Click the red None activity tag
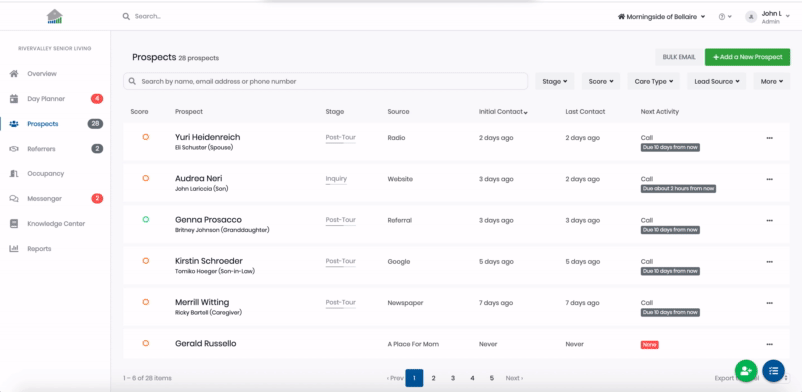Screen dimensions: 802x392 (x=649, y=345)
